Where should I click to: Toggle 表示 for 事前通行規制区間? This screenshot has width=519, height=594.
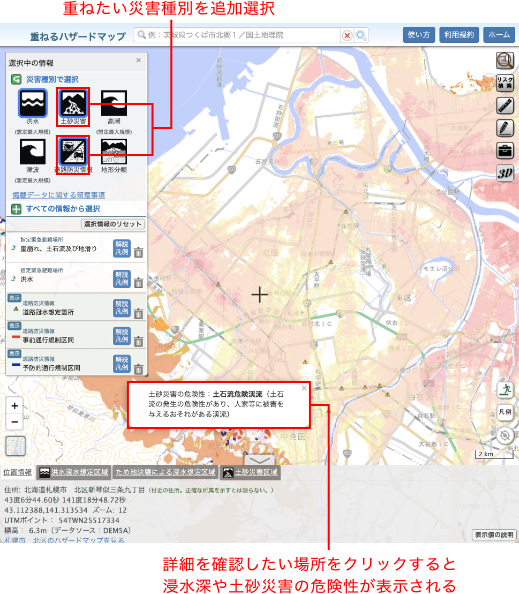pyautogui.click(x=14, y=325)
